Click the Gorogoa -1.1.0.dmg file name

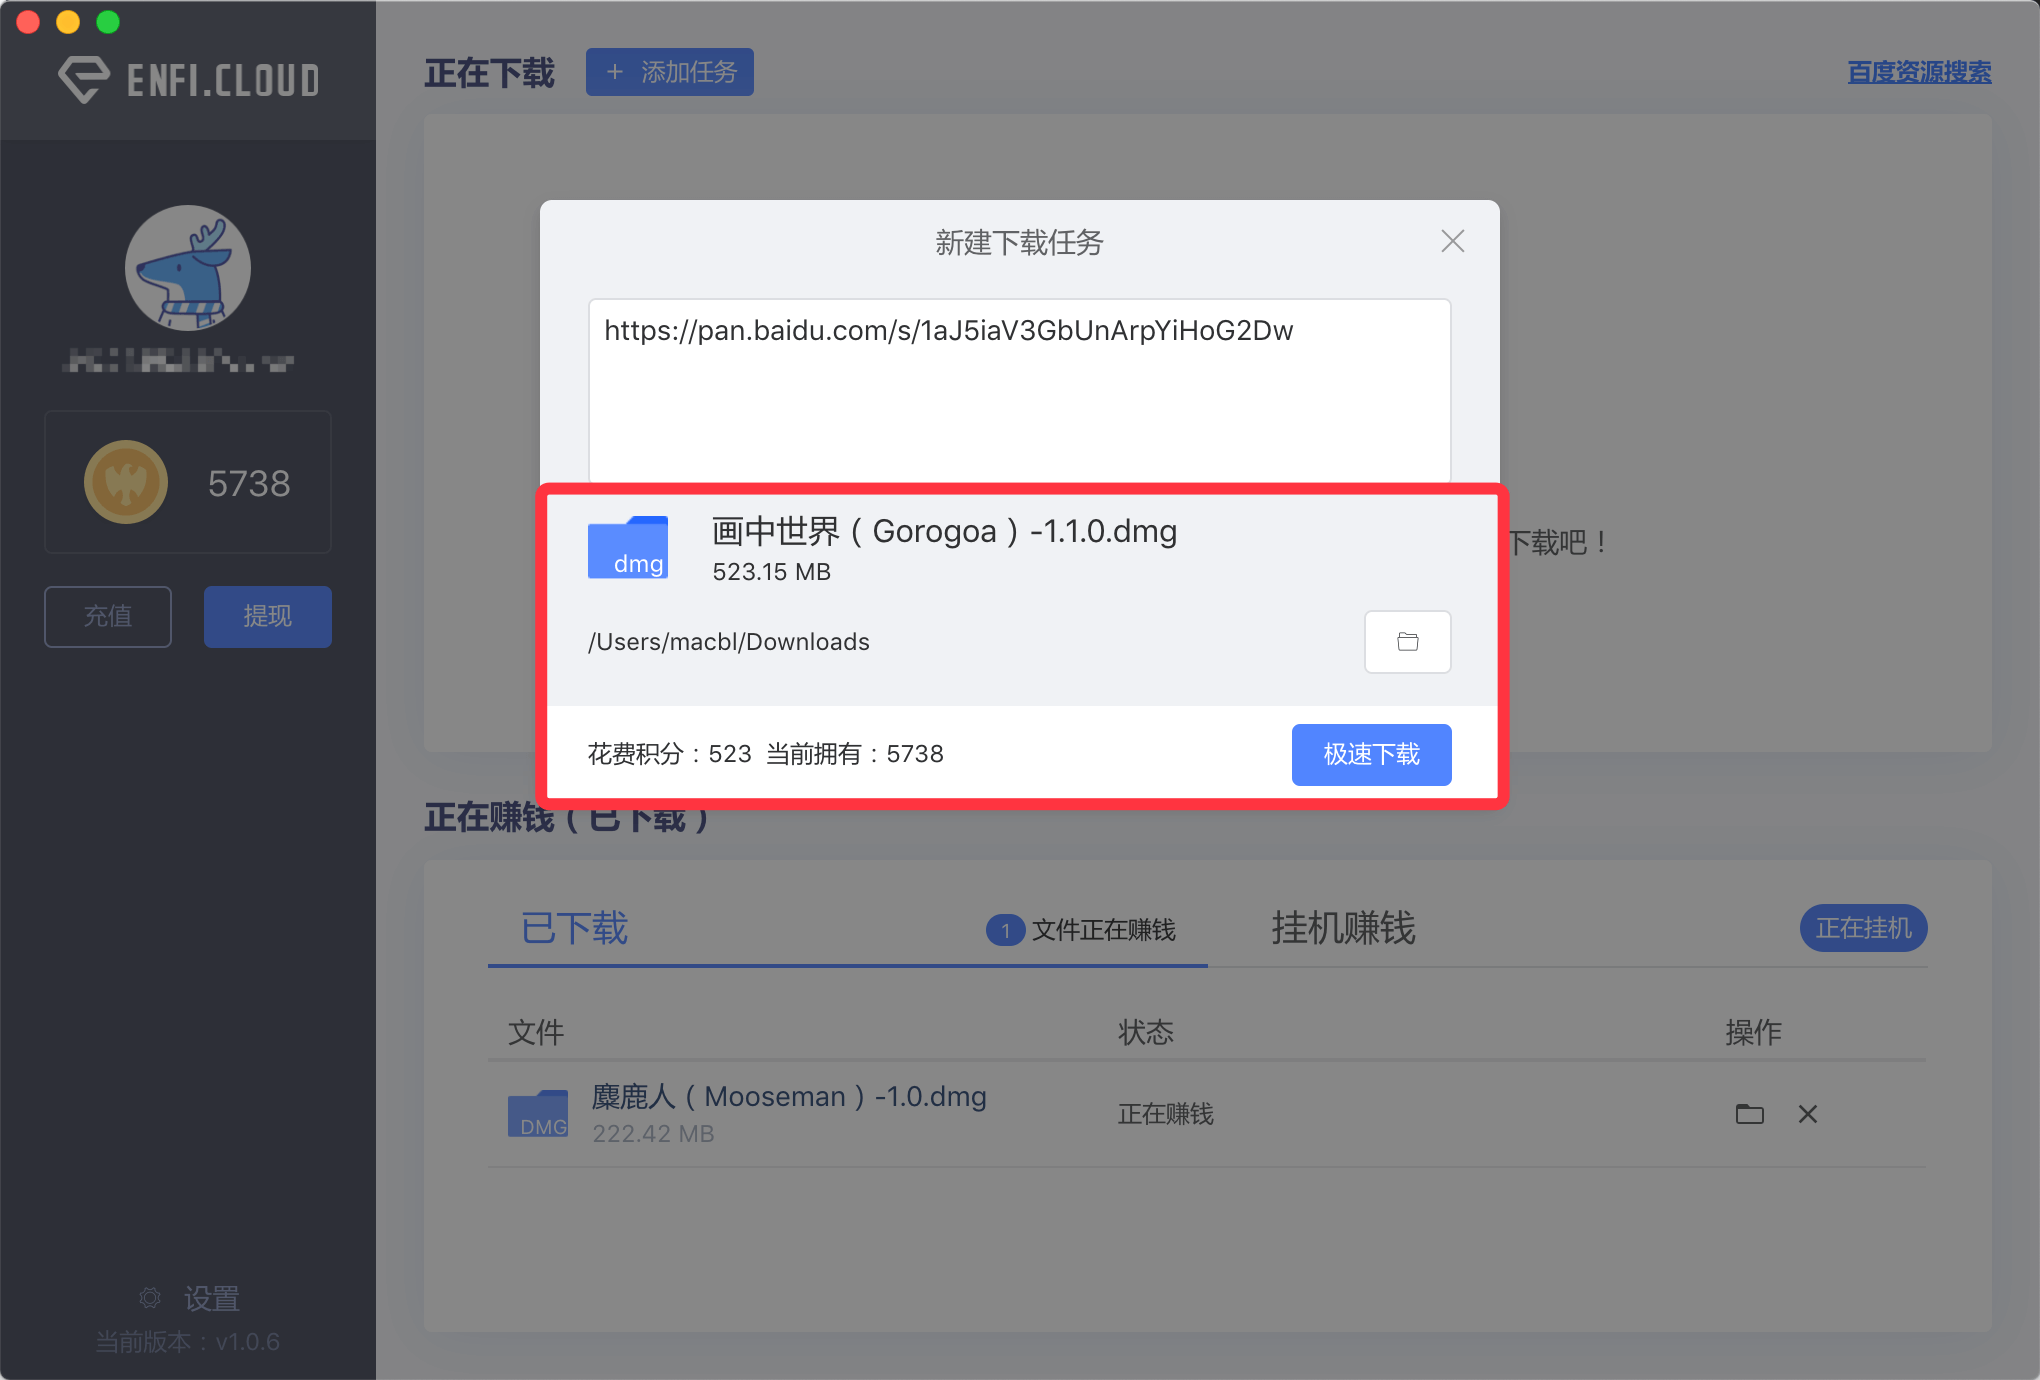[x=944, y=531]
